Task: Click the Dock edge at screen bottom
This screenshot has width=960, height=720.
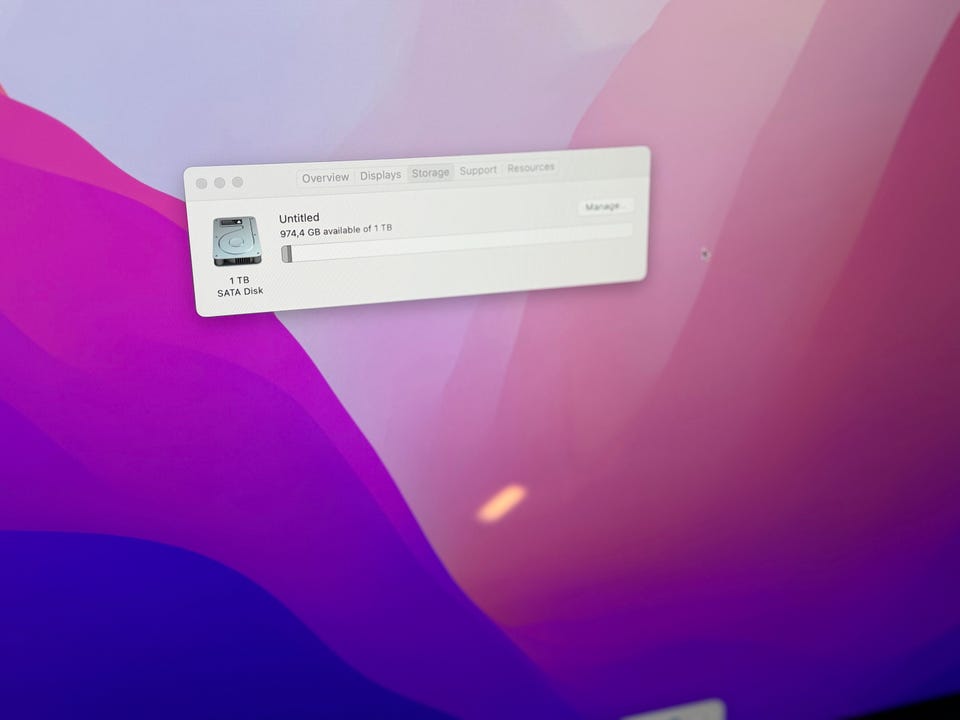Action: point(680,712)
